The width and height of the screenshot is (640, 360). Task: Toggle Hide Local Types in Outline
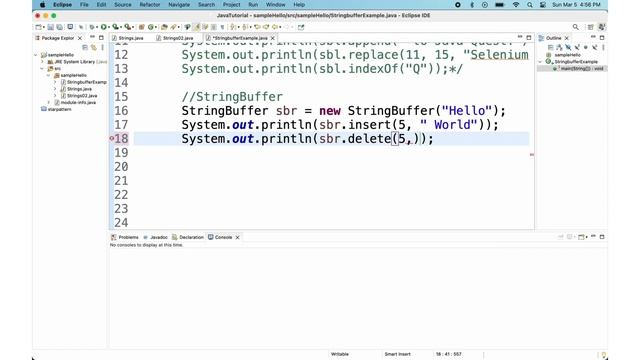595,47
